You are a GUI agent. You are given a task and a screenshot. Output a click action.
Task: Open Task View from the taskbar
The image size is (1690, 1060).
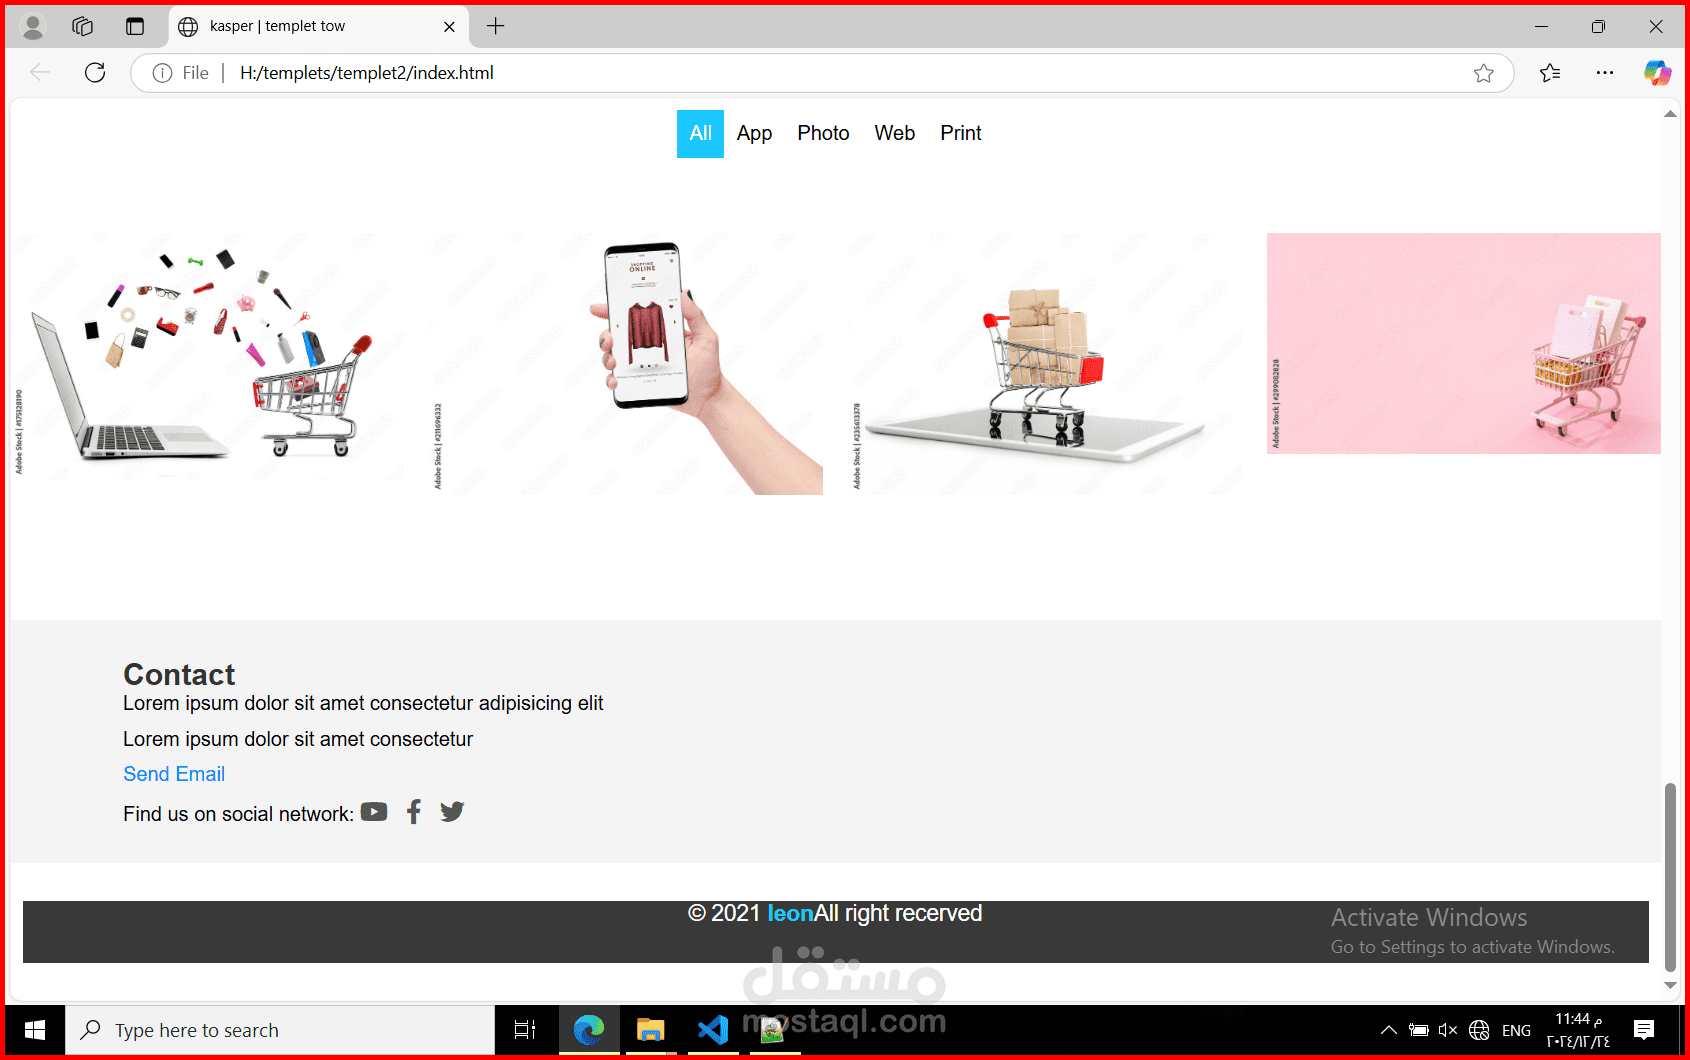click(525, 1029)
